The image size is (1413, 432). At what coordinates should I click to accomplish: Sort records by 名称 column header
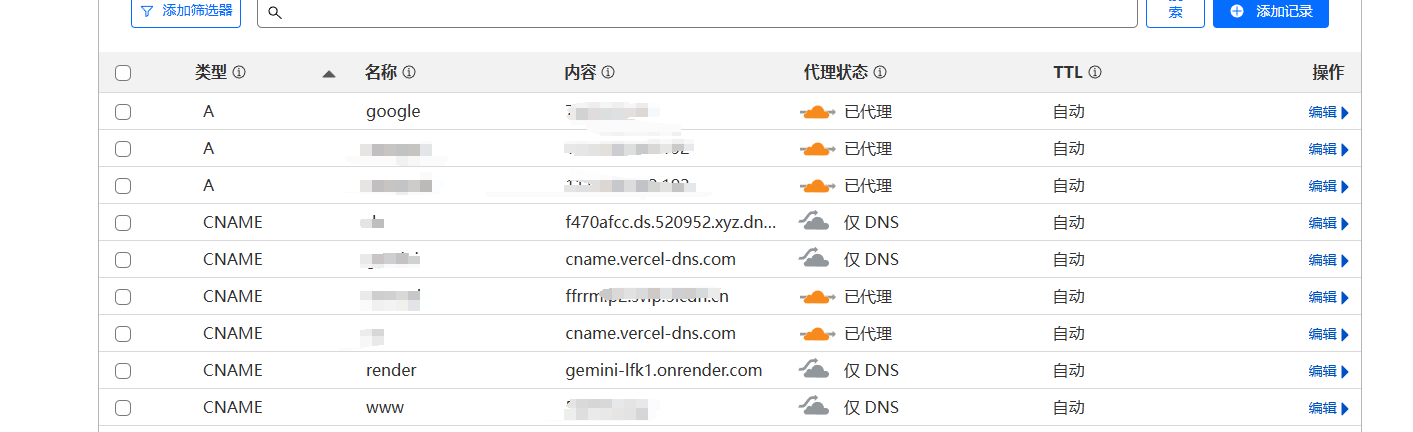(381, 73)
